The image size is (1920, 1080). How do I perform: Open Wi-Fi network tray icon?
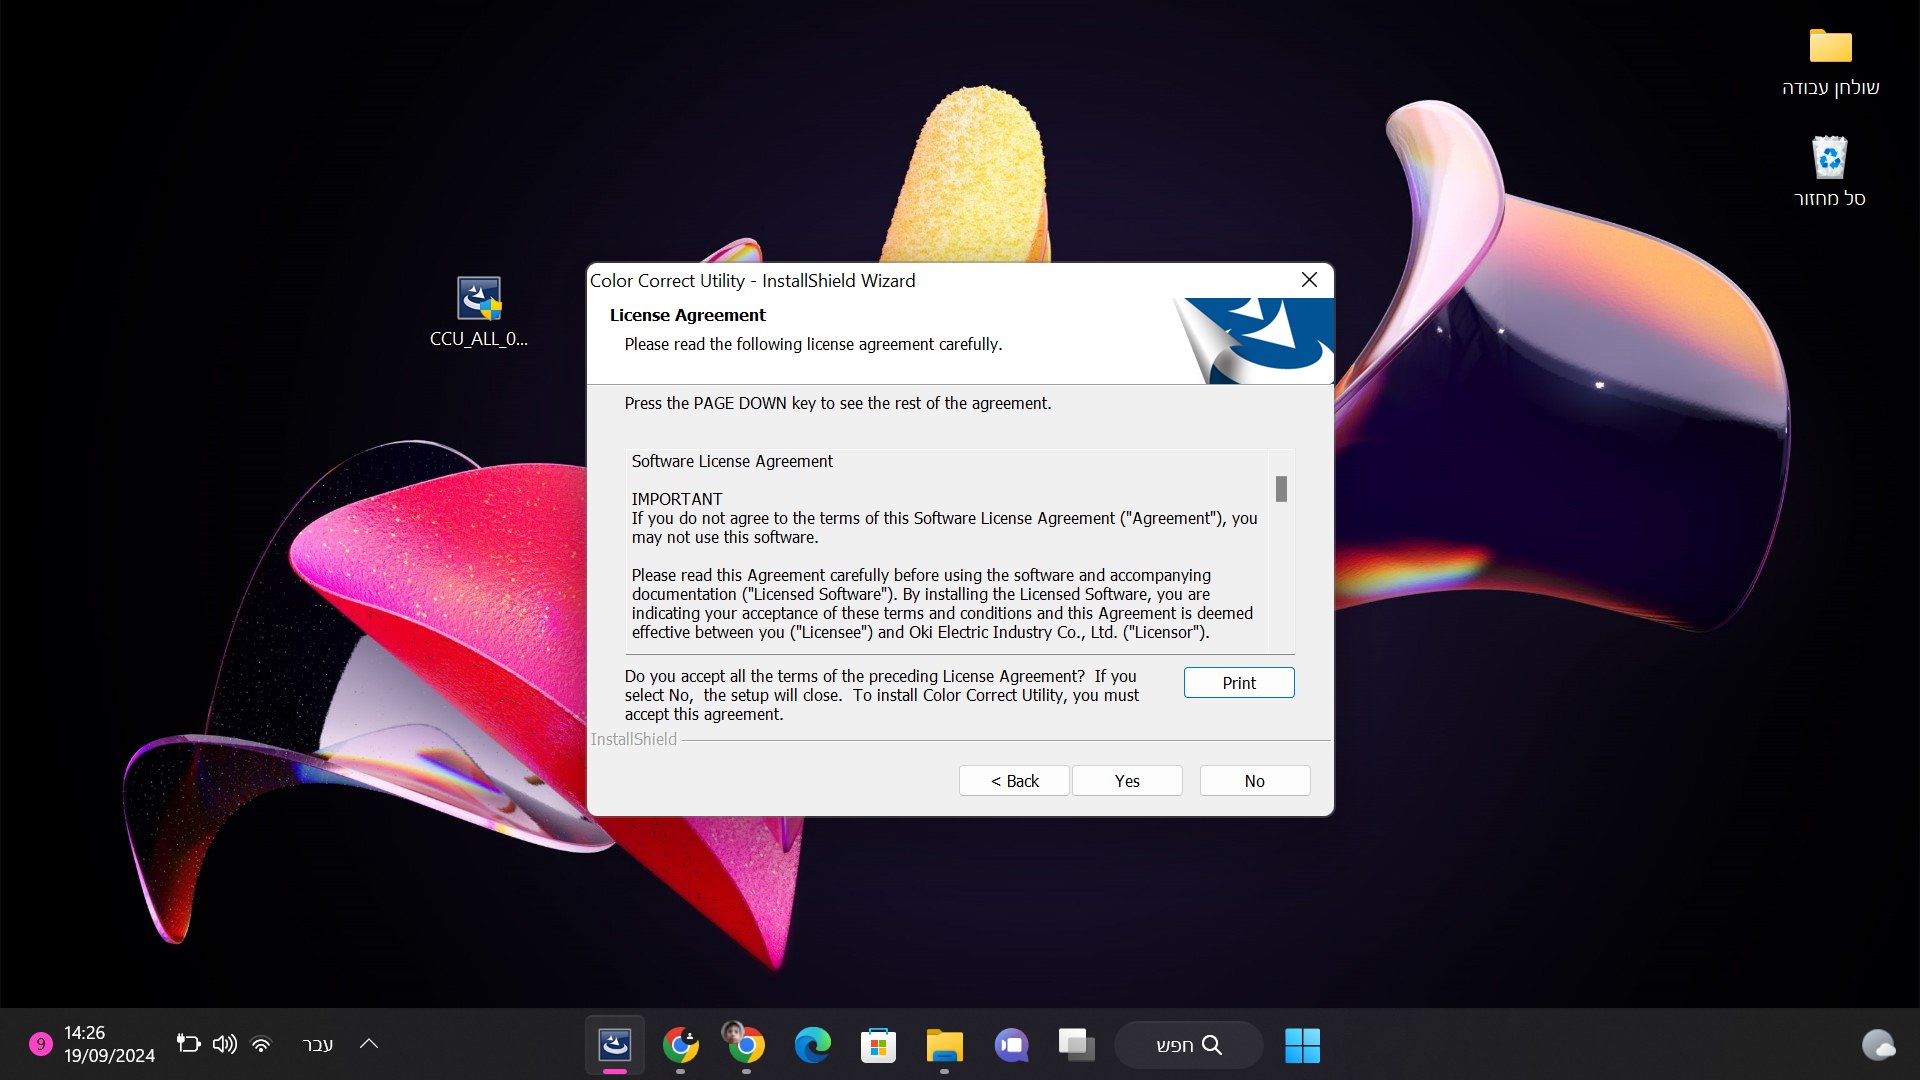tap(261, 1044)
